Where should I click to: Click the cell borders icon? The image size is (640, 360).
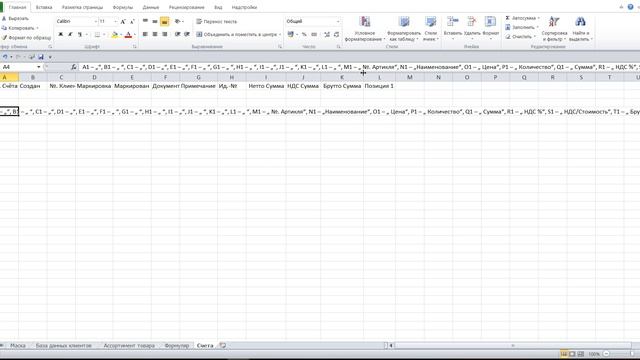coord(97,35)
